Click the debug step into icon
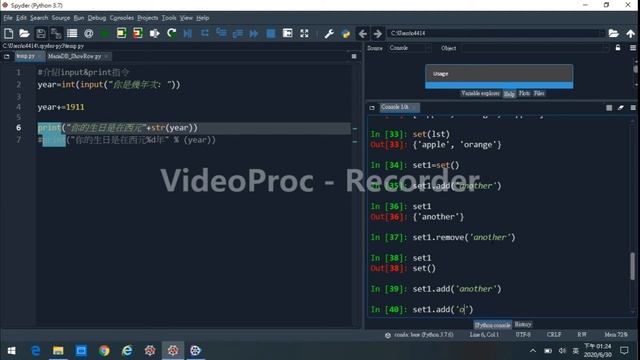Image resolution: width=640 pixels, height=360 pixels. (x=221, y=33)
